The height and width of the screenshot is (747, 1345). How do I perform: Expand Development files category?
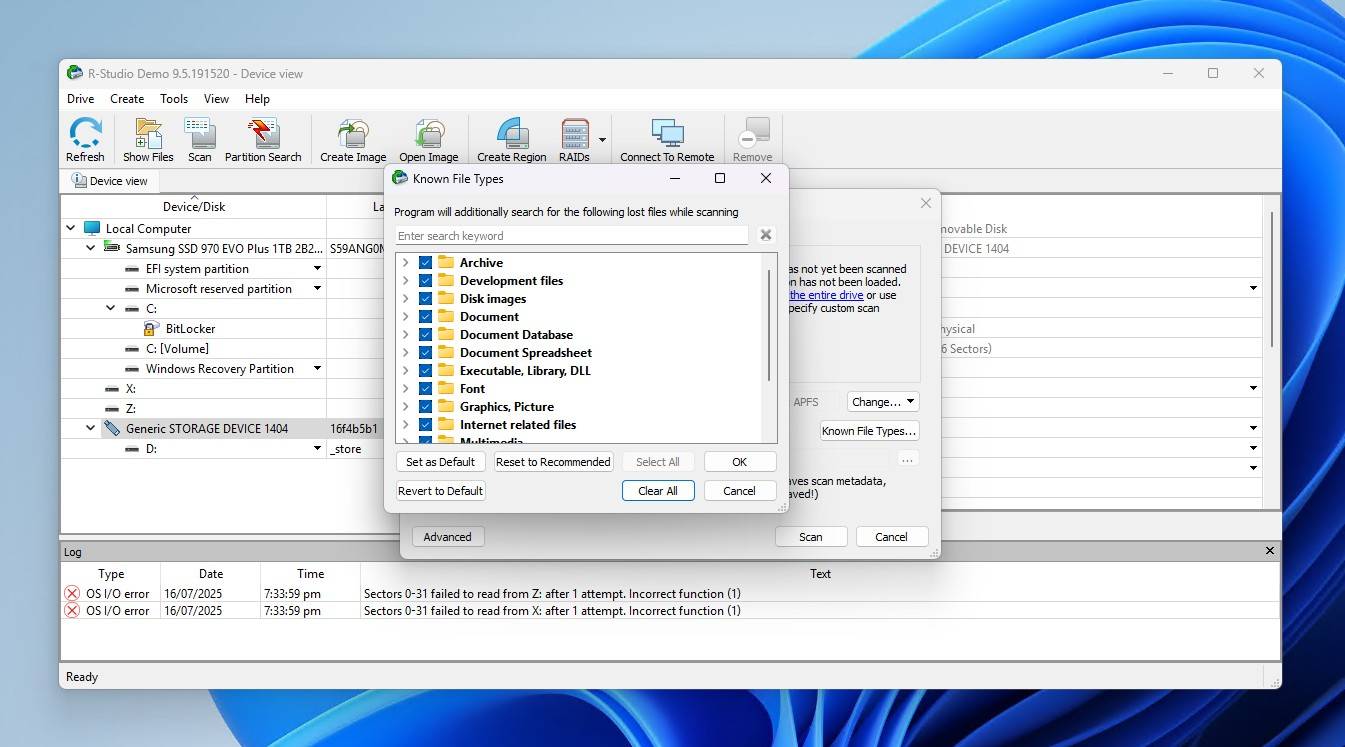pos(405,280)
